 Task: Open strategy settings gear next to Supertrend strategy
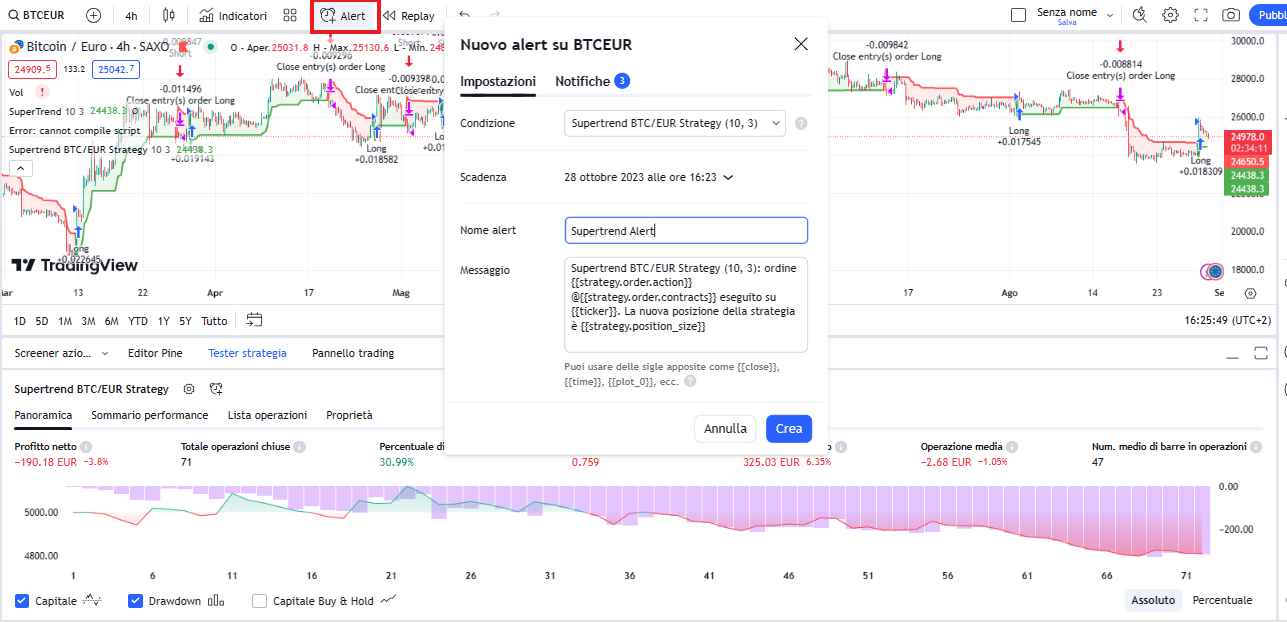click(188, 390)
